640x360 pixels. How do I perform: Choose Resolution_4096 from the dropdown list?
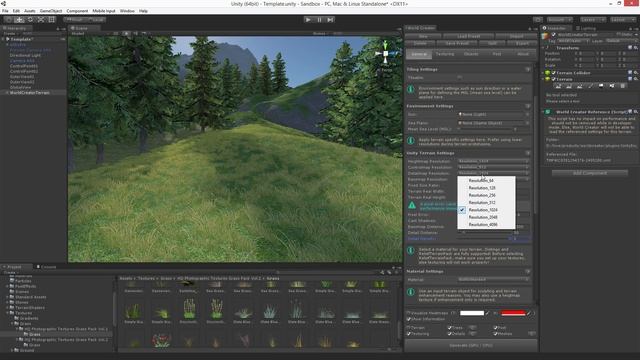pyautogui.click(x=486, y=224)
